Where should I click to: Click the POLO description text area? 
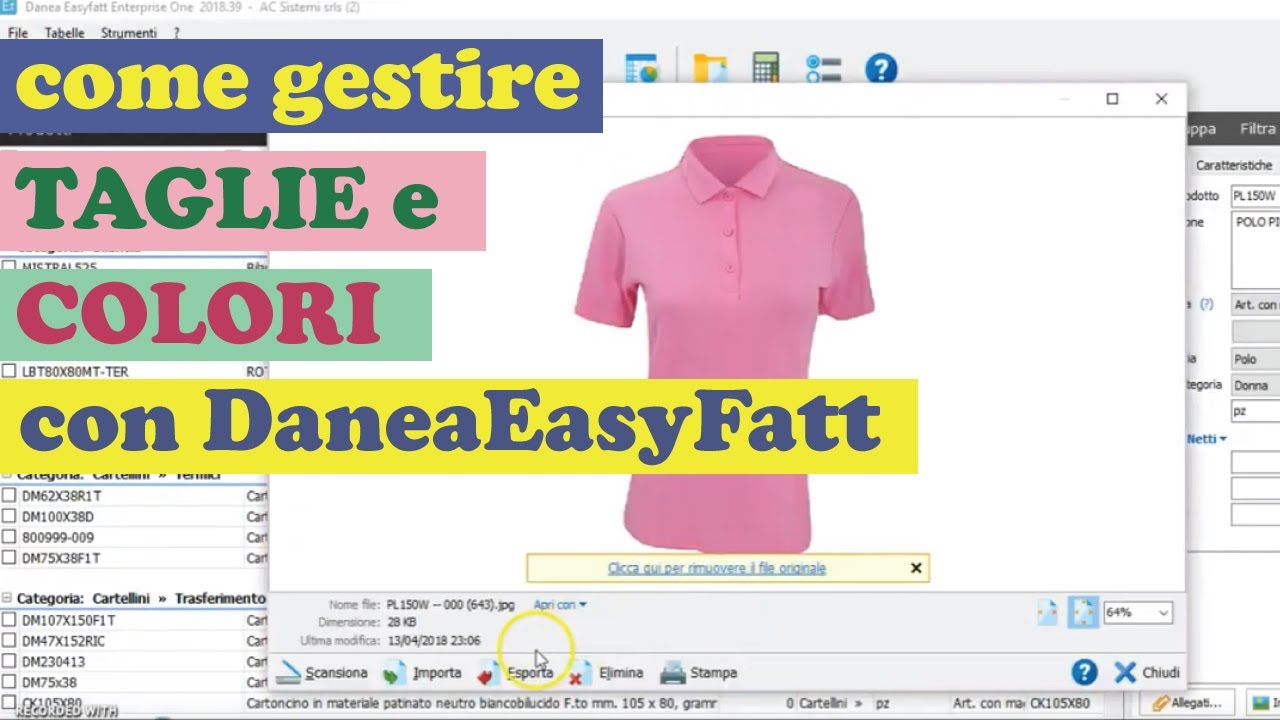point(1255,250)
